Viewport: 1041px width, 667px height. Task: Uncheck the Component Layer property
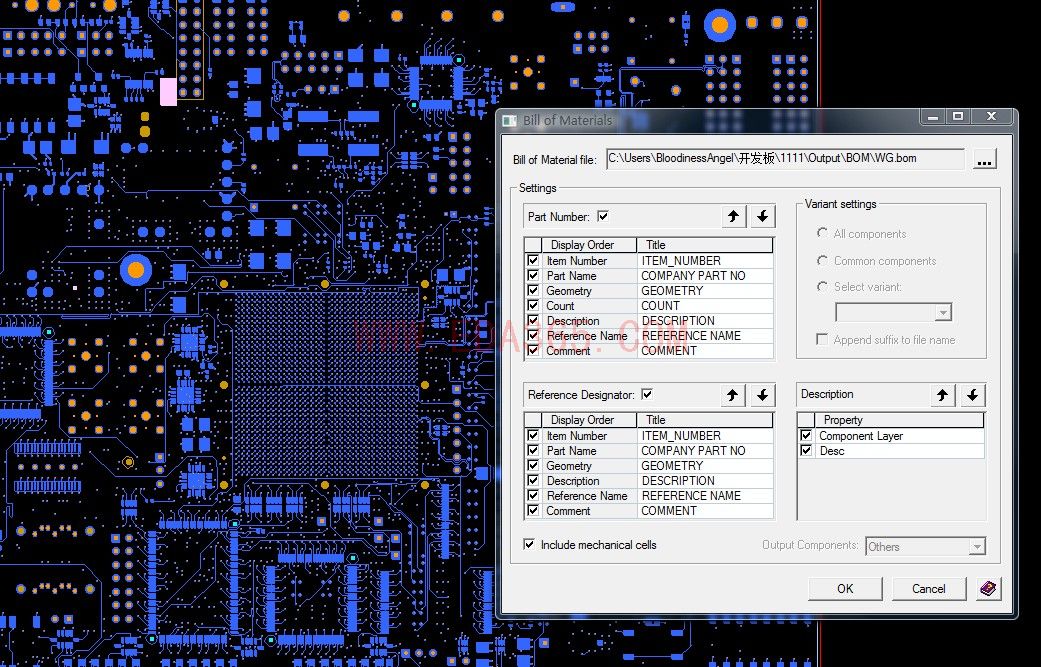[x=806, y=435]
